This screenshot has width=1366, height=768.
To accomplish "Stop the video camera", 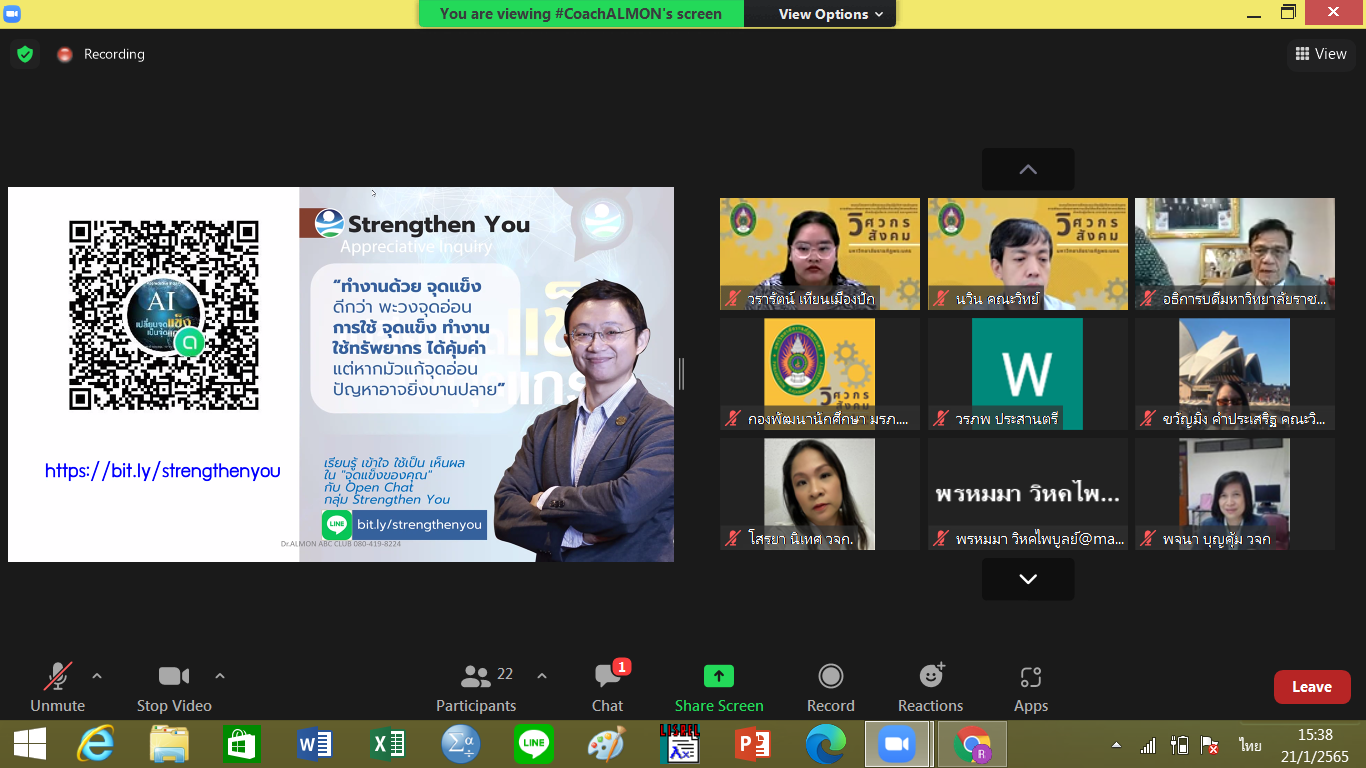I will coord(174,688).
